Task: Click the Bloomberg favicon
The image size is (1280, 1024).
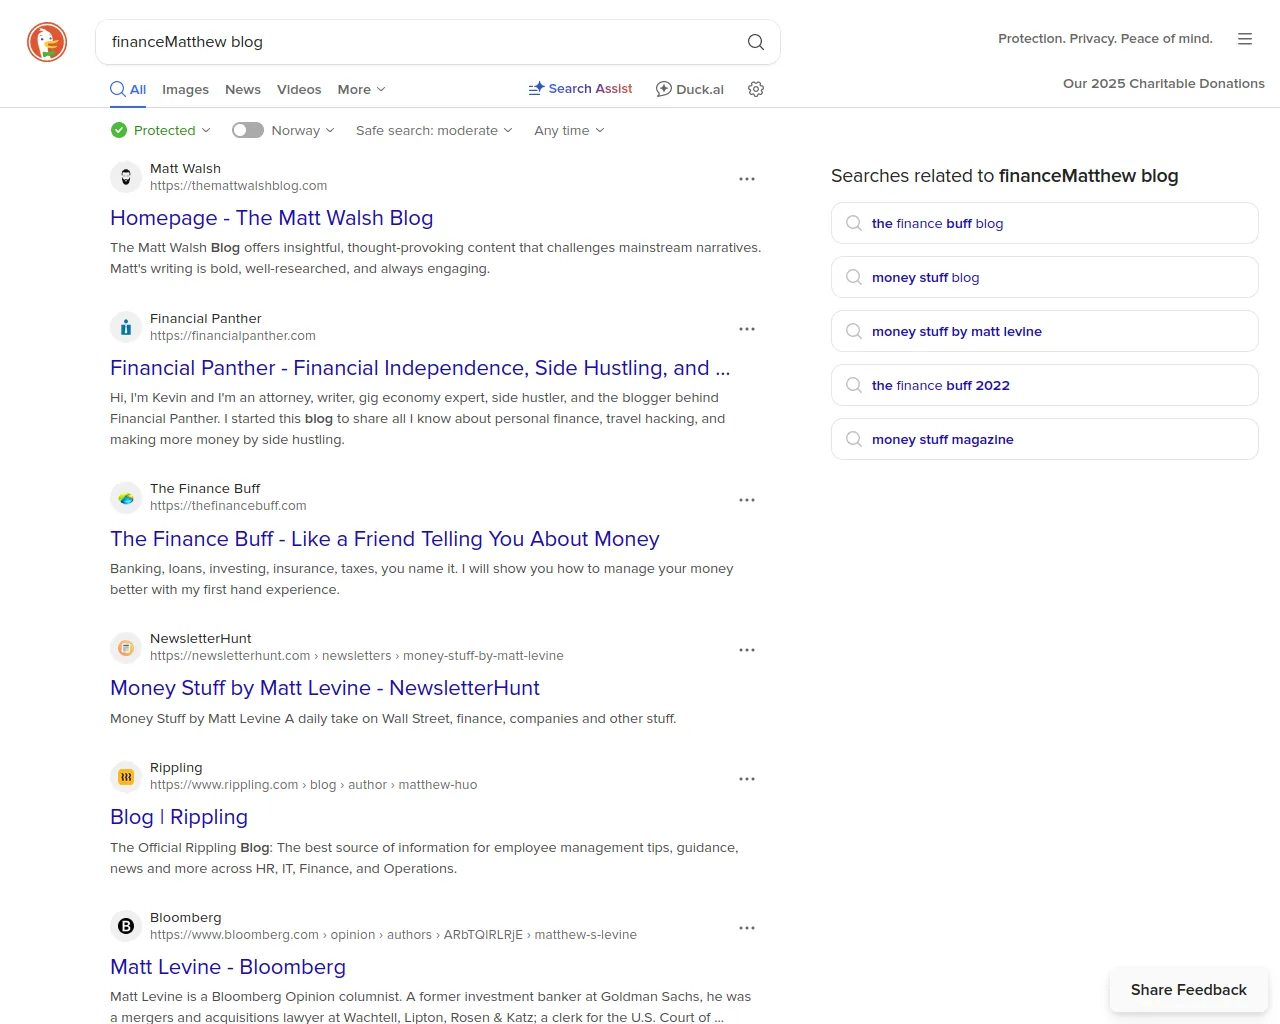Action: click(x=126, y=926)
